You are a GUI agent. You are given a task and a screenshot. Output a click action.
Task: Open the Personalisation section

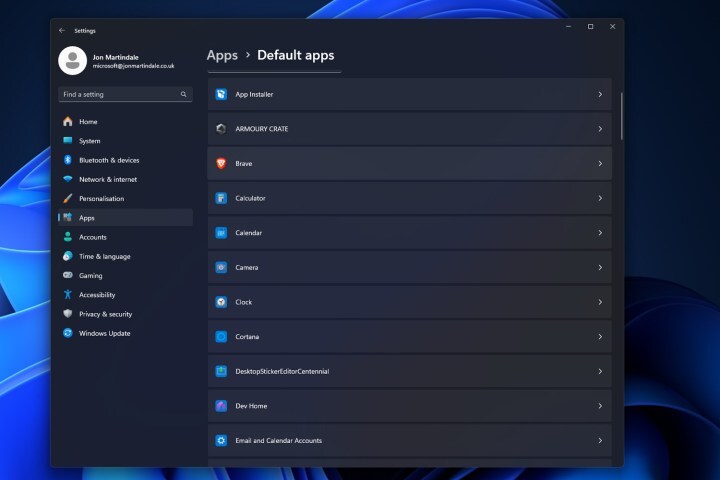(125, 198)
